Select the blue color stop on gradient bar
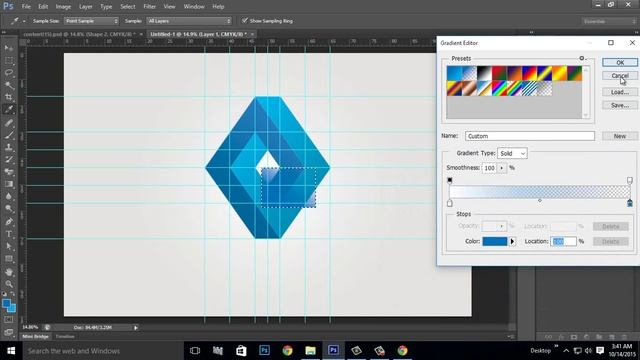Screen dimensions: 640x360 [x=630, y=203]
